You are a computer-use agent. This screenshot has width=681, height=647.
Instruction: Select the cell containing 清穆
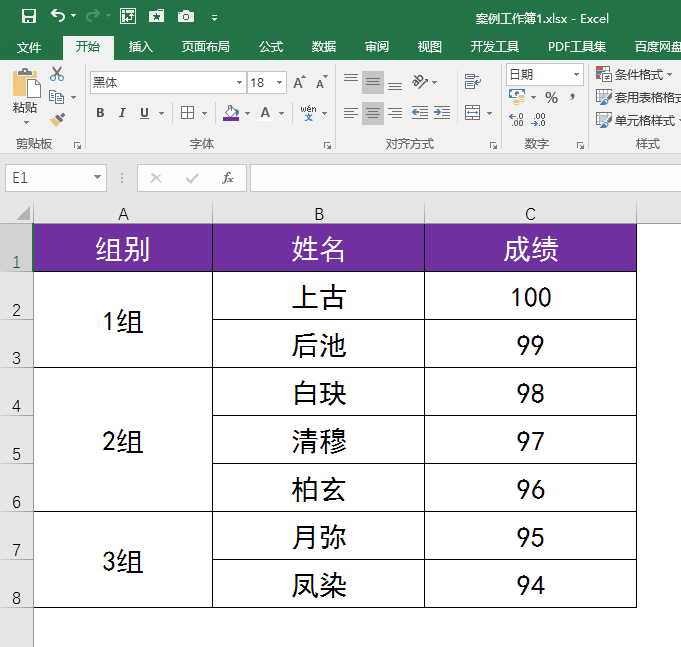click(318, 439)
